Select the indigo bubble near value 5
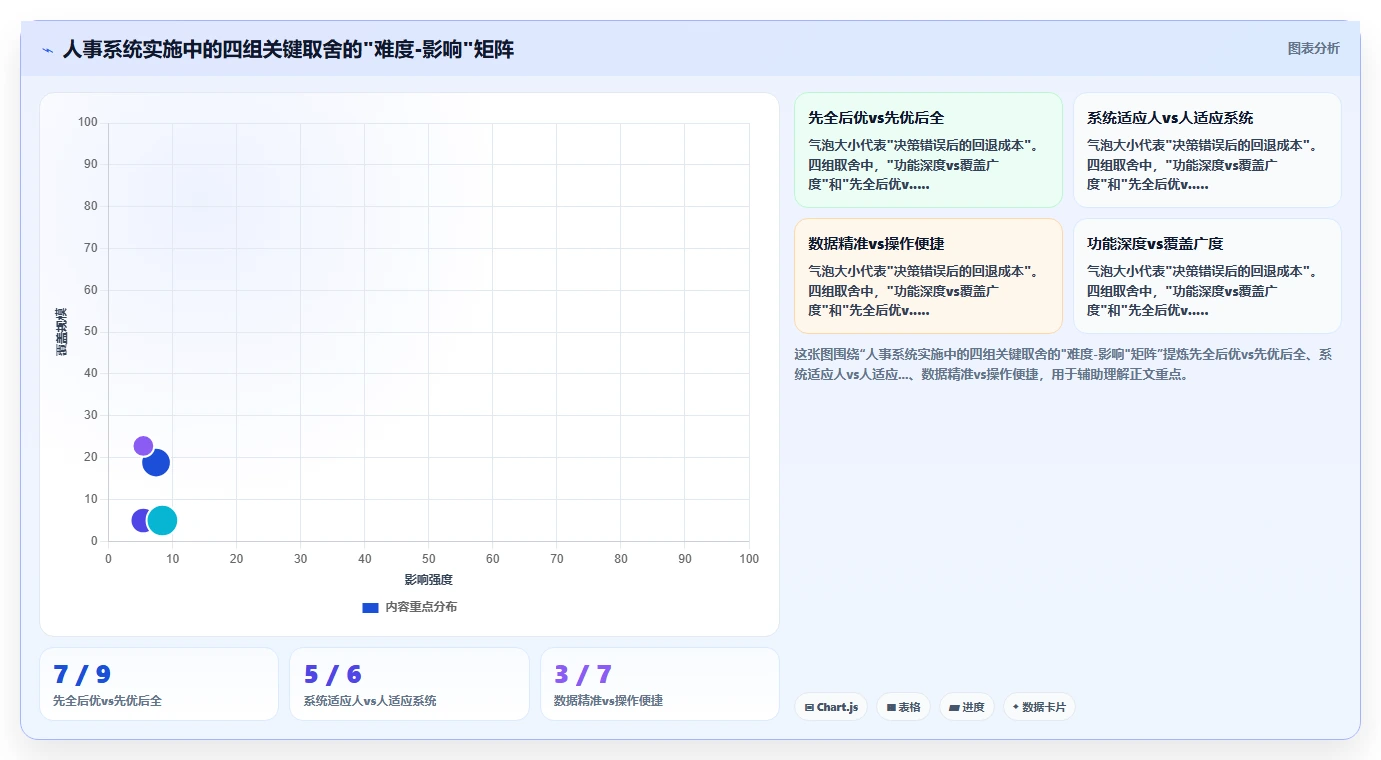The image size is (1381, 760). pos(142,520)
